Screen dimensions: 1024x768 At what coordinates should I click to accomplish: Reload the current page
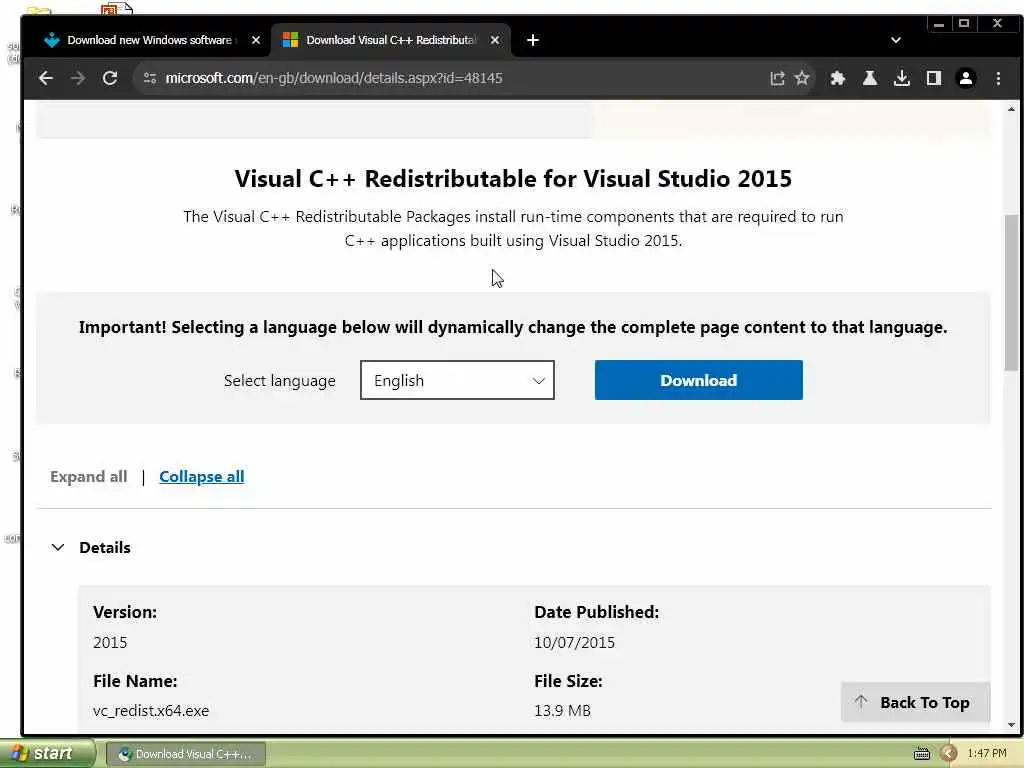coord(110,78)
